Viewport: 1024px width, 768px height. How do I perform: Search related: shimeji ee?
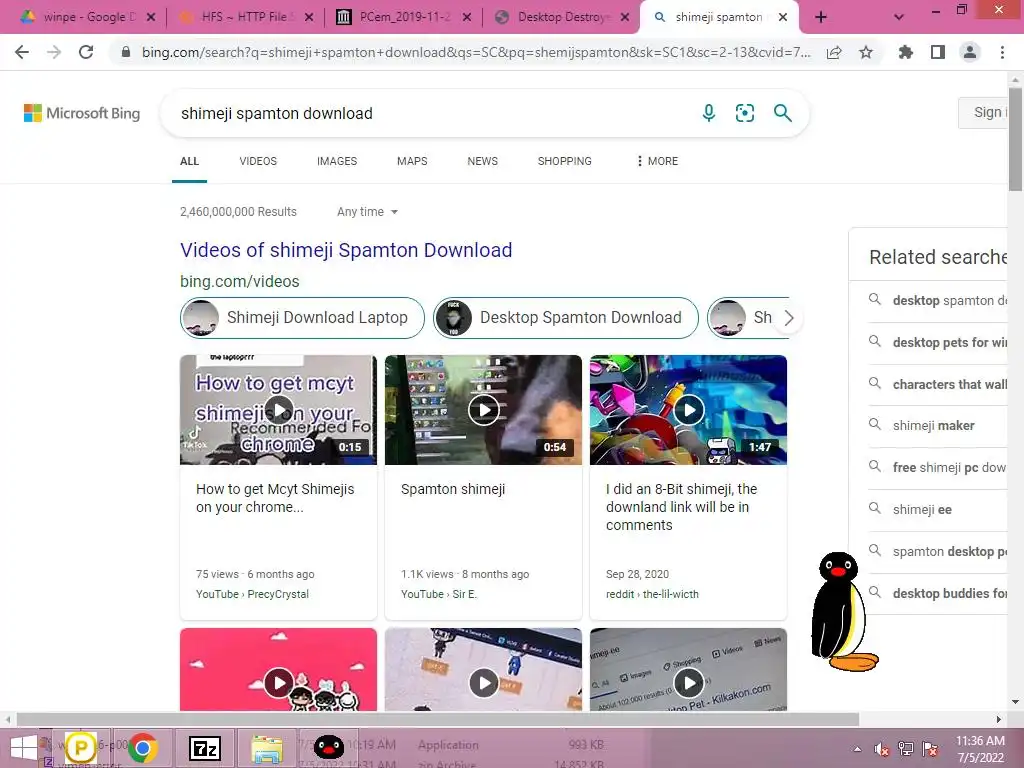pyautogui.click(x=922, y=509)
